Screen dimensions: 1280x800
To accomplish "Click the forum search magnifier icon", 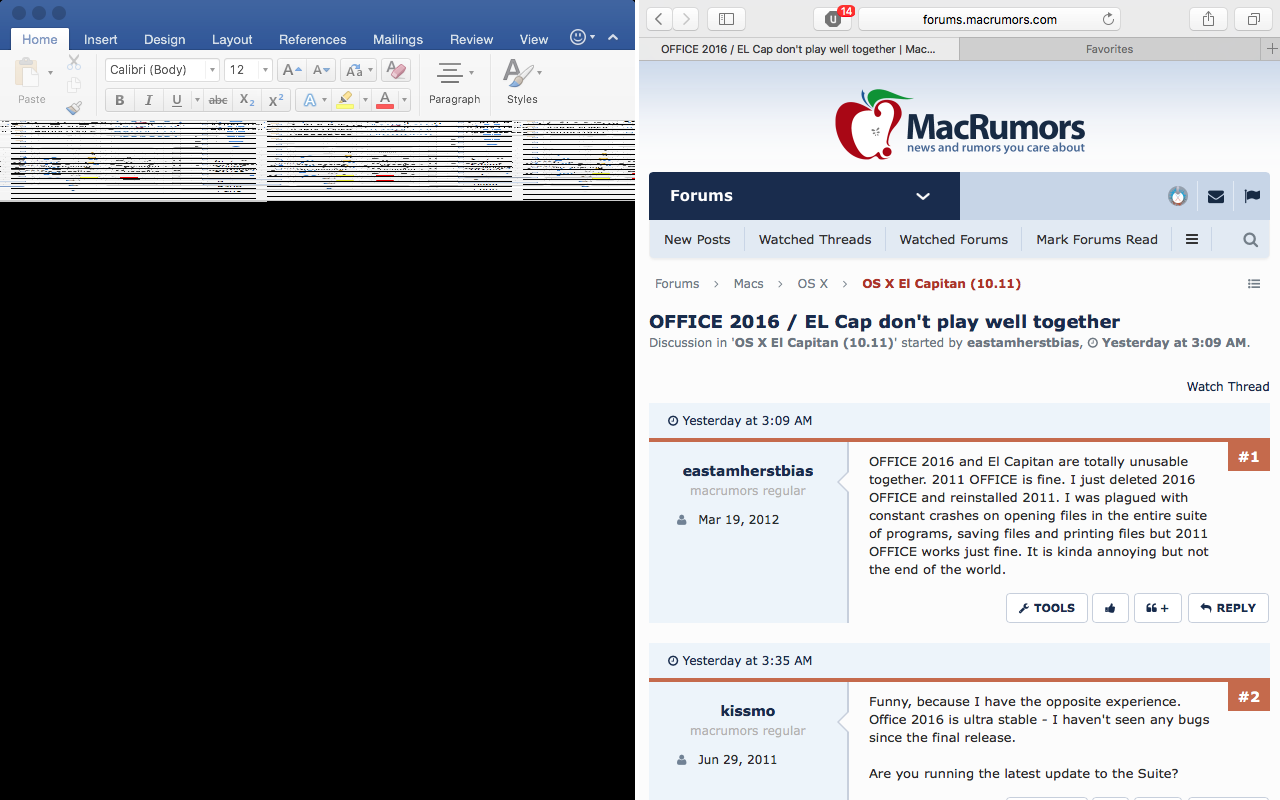I will tap(1251, 240).
